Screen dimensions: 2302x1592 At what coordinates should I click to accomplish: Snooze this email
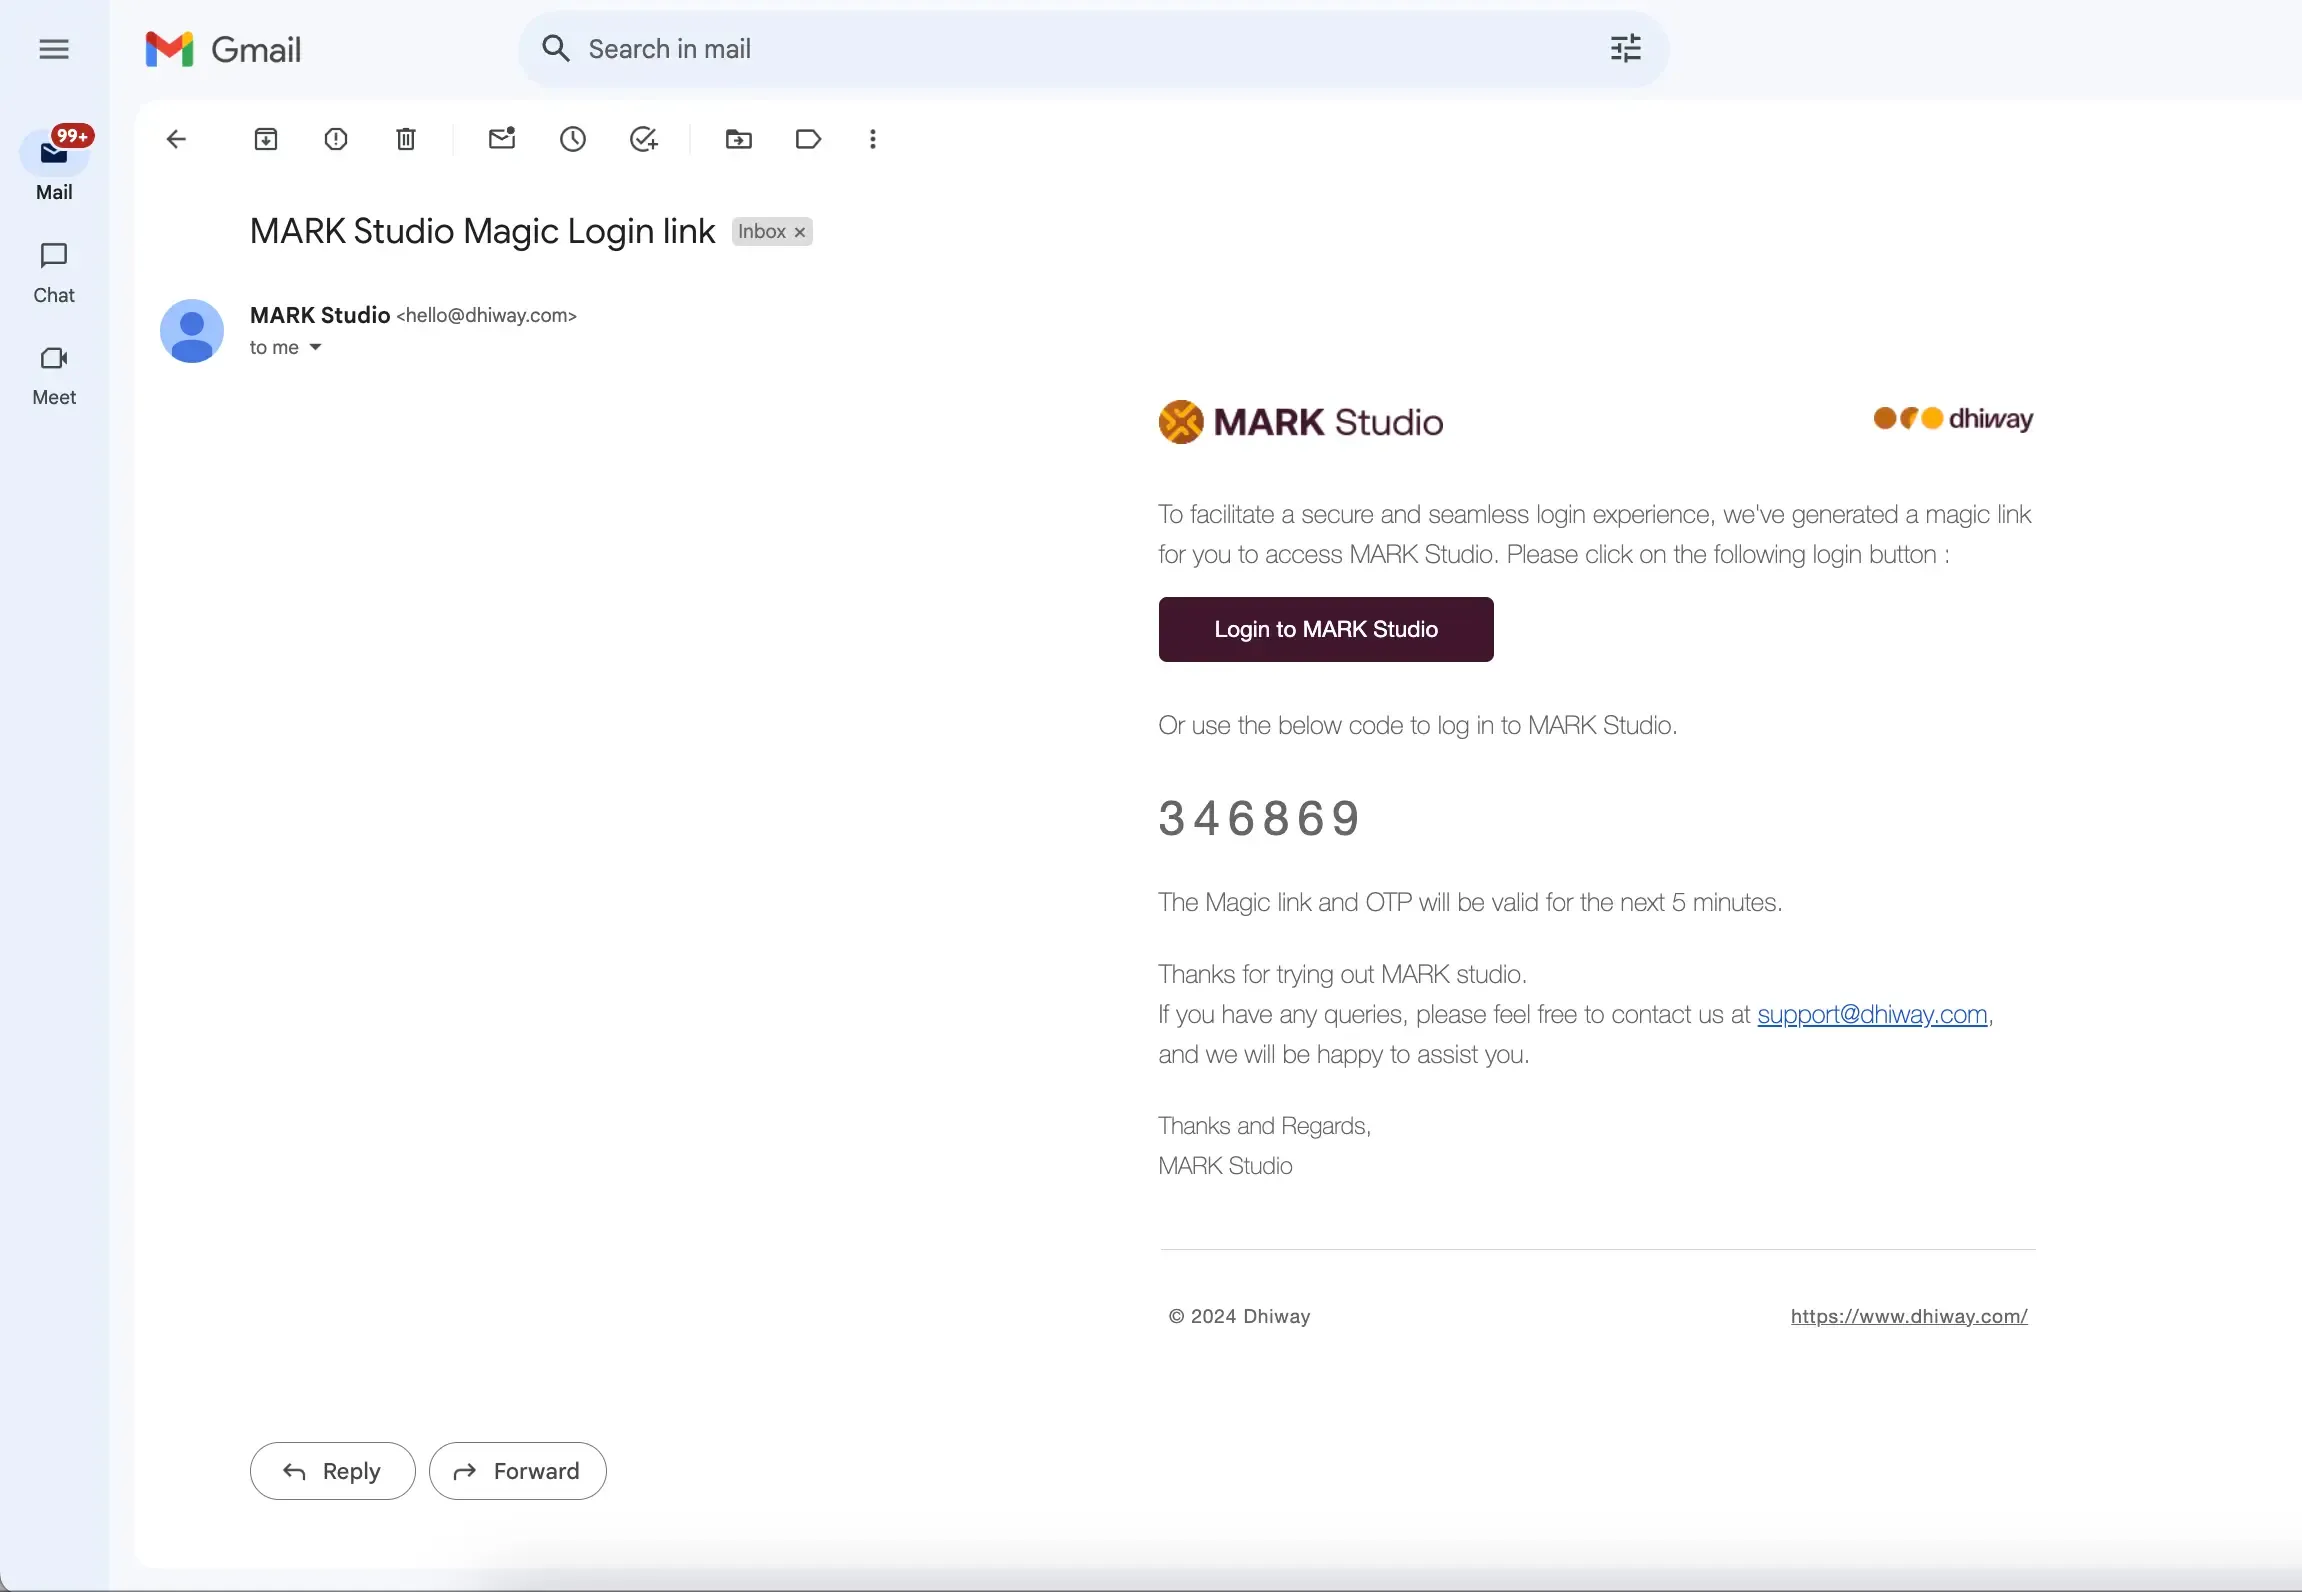click(x=572, y=139)
